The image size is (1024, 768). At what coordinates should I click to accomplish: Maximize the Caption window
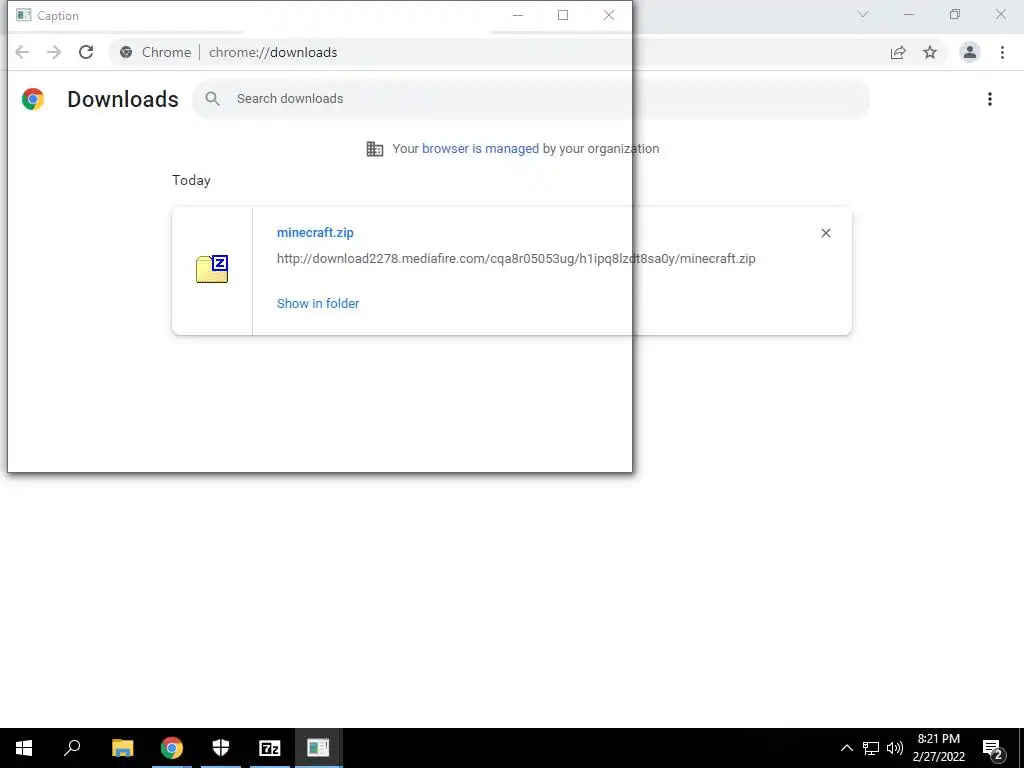563,15
